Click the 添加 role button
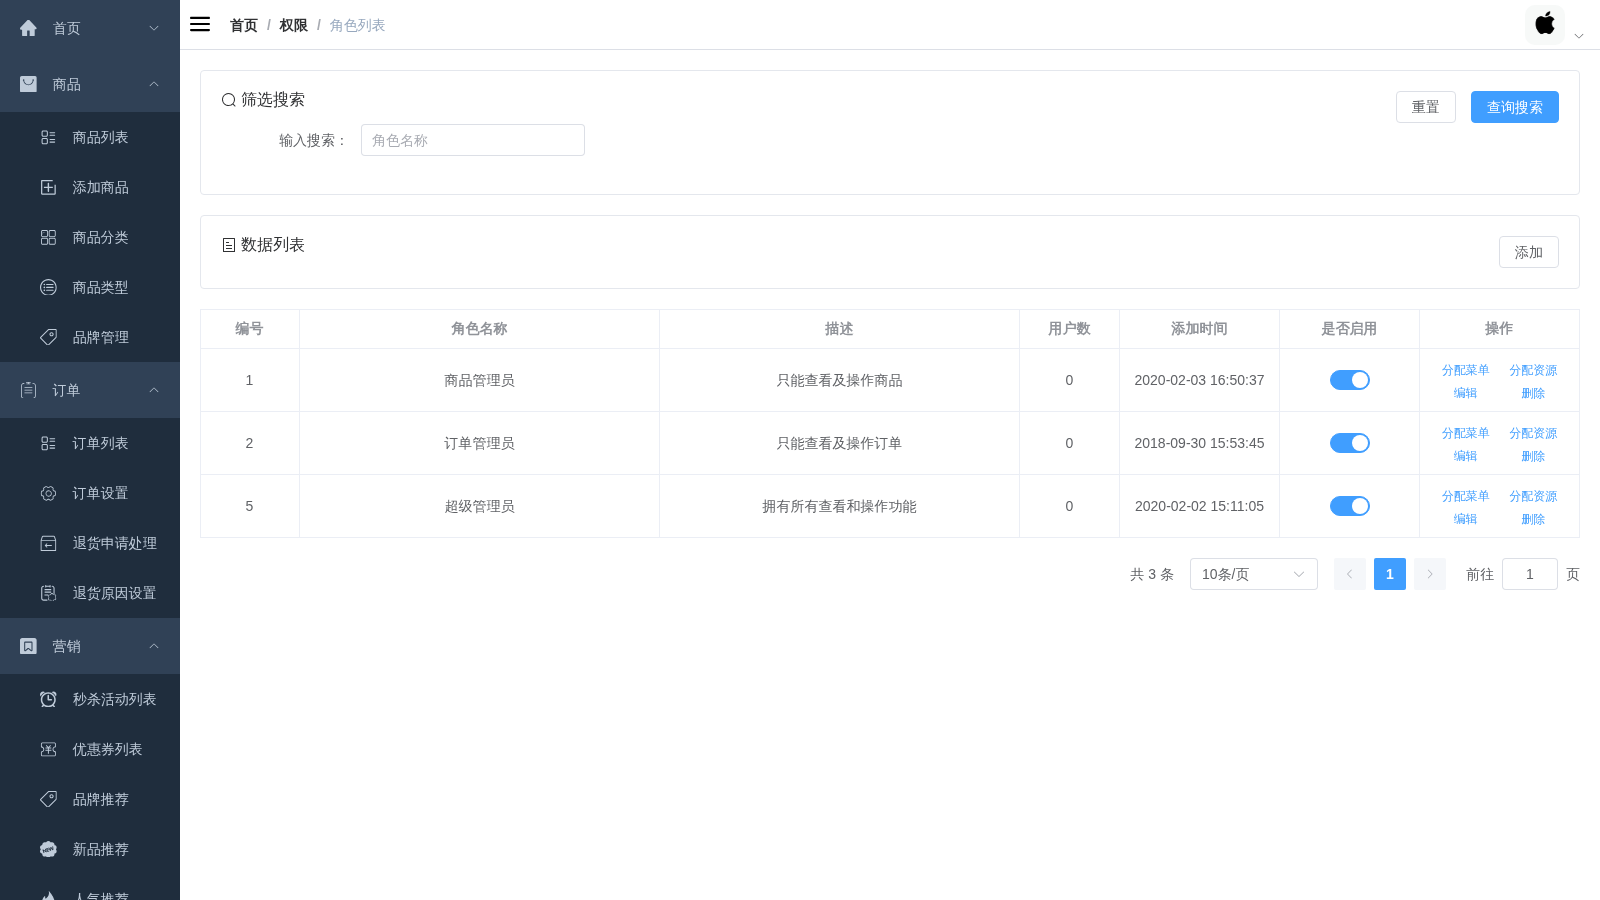This screenshot has width=1600, height=900. [x=1528, y=252]
